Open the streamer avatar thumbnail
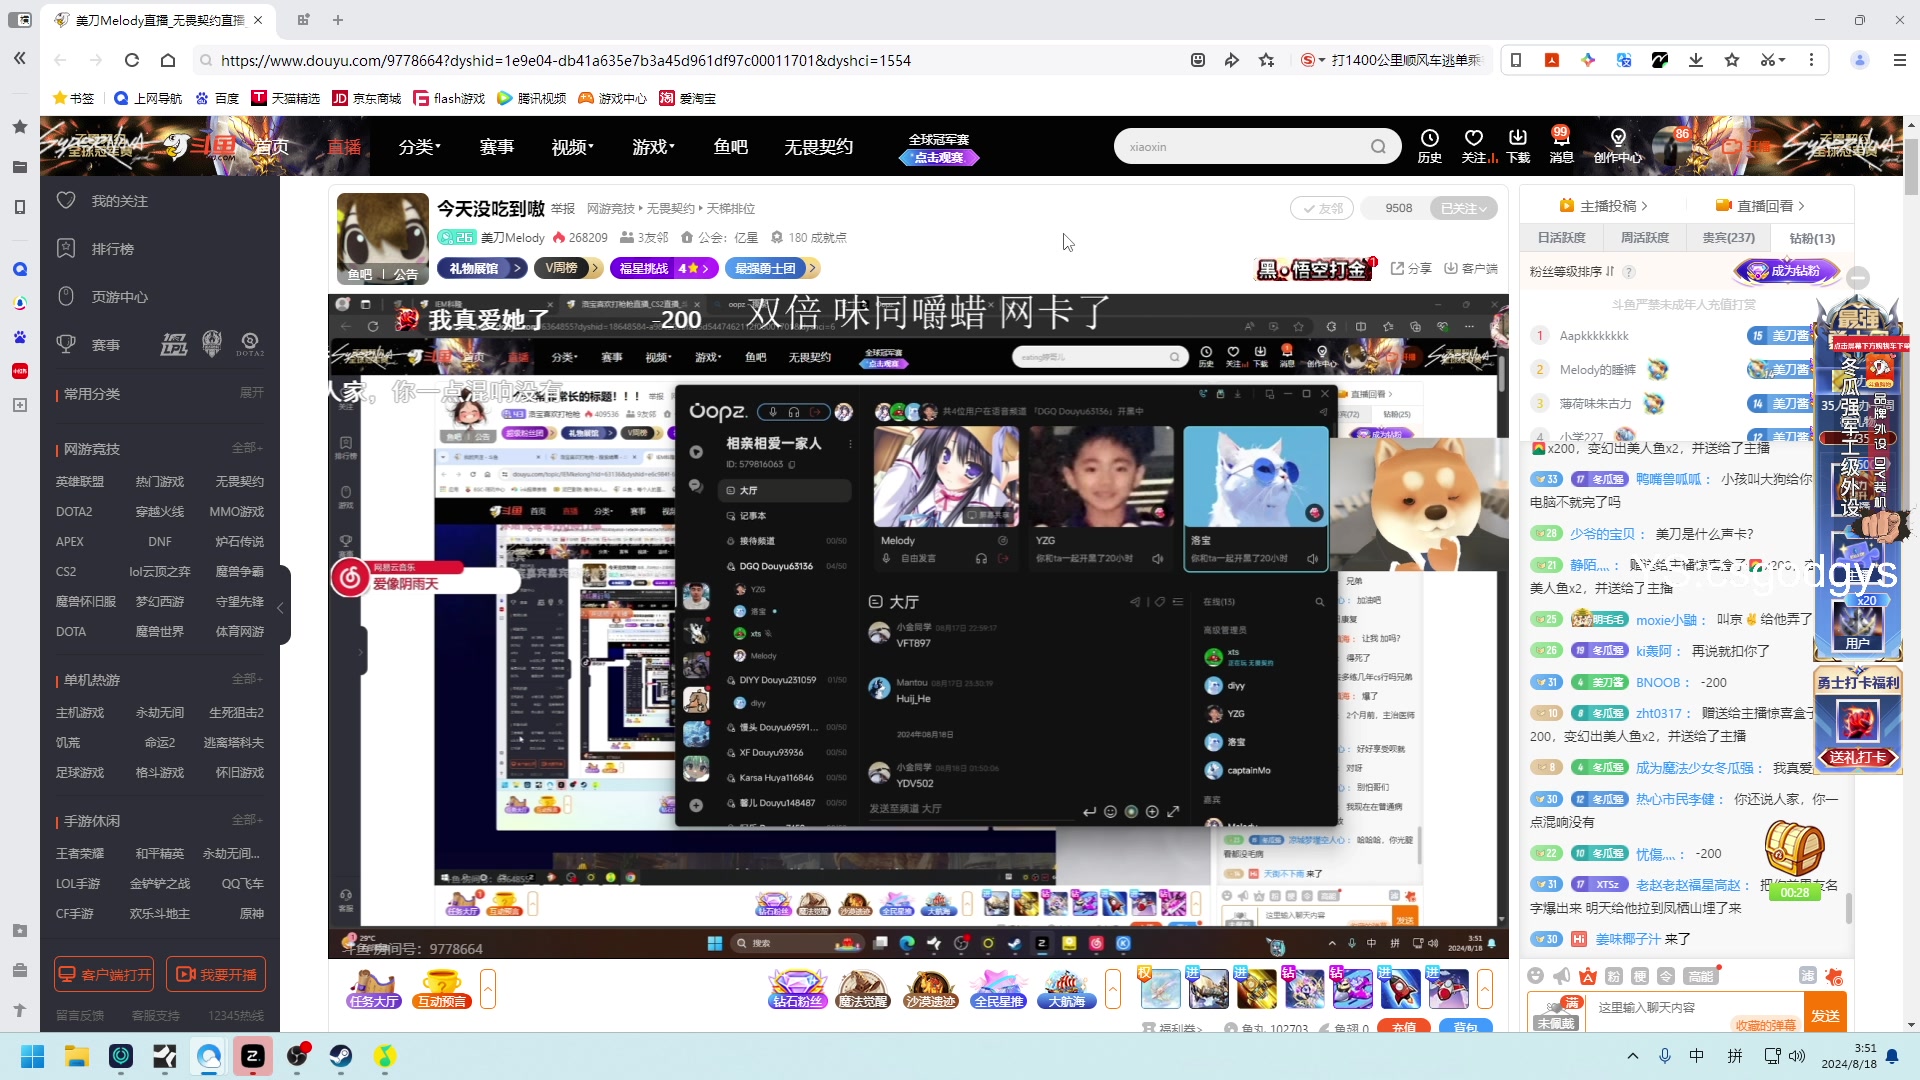This screenshot has width=1920, height=1080. (x=383, y=239)
